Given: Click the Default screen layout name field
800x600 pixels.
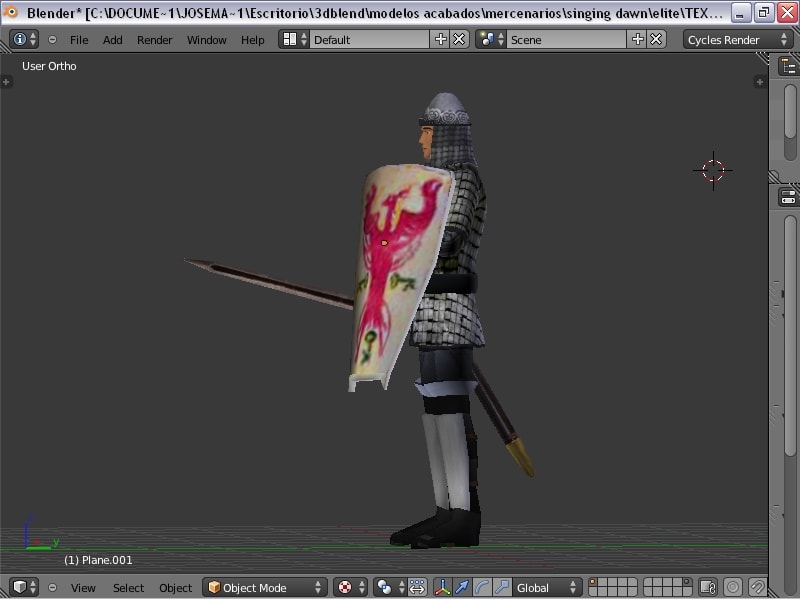Looking at the screenshot, I should (x=368, y=39).
